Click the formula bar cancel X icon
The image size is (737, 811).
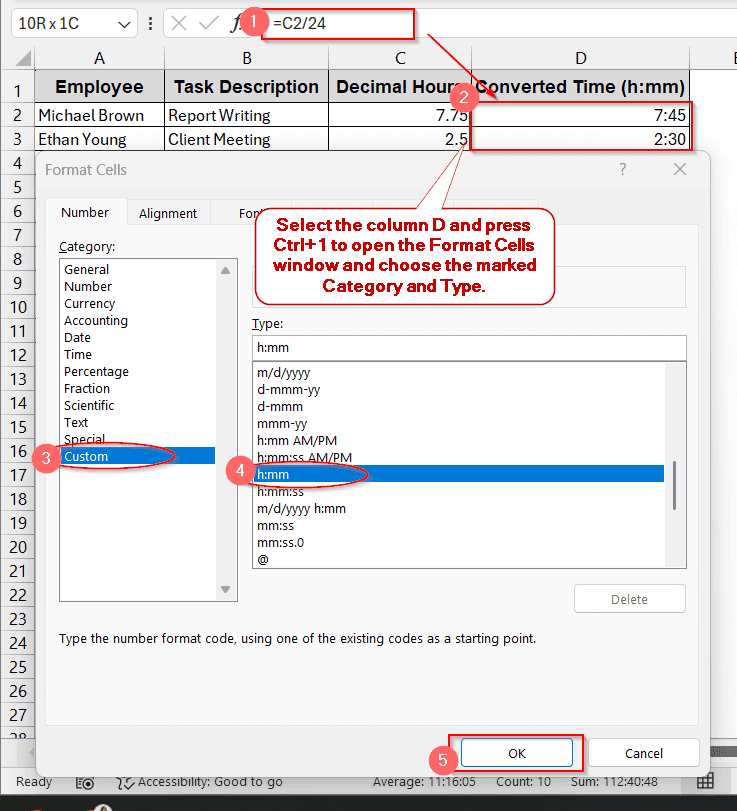[x=179, y=23]
